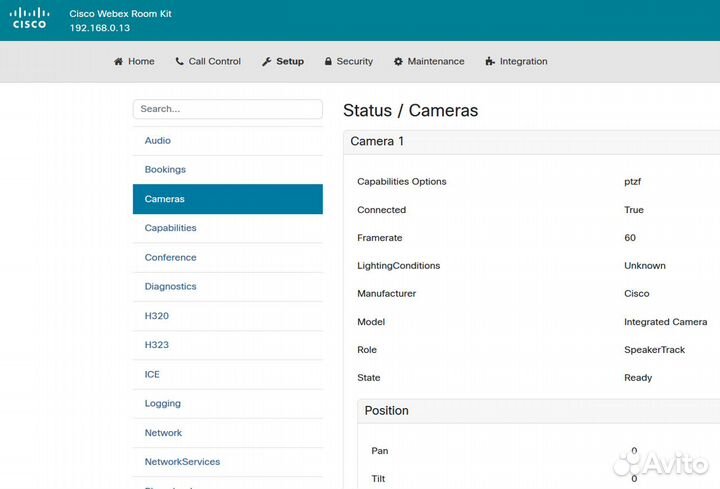Open Capabilities status section
Viewport: 720px width, 489px height.
228,228
